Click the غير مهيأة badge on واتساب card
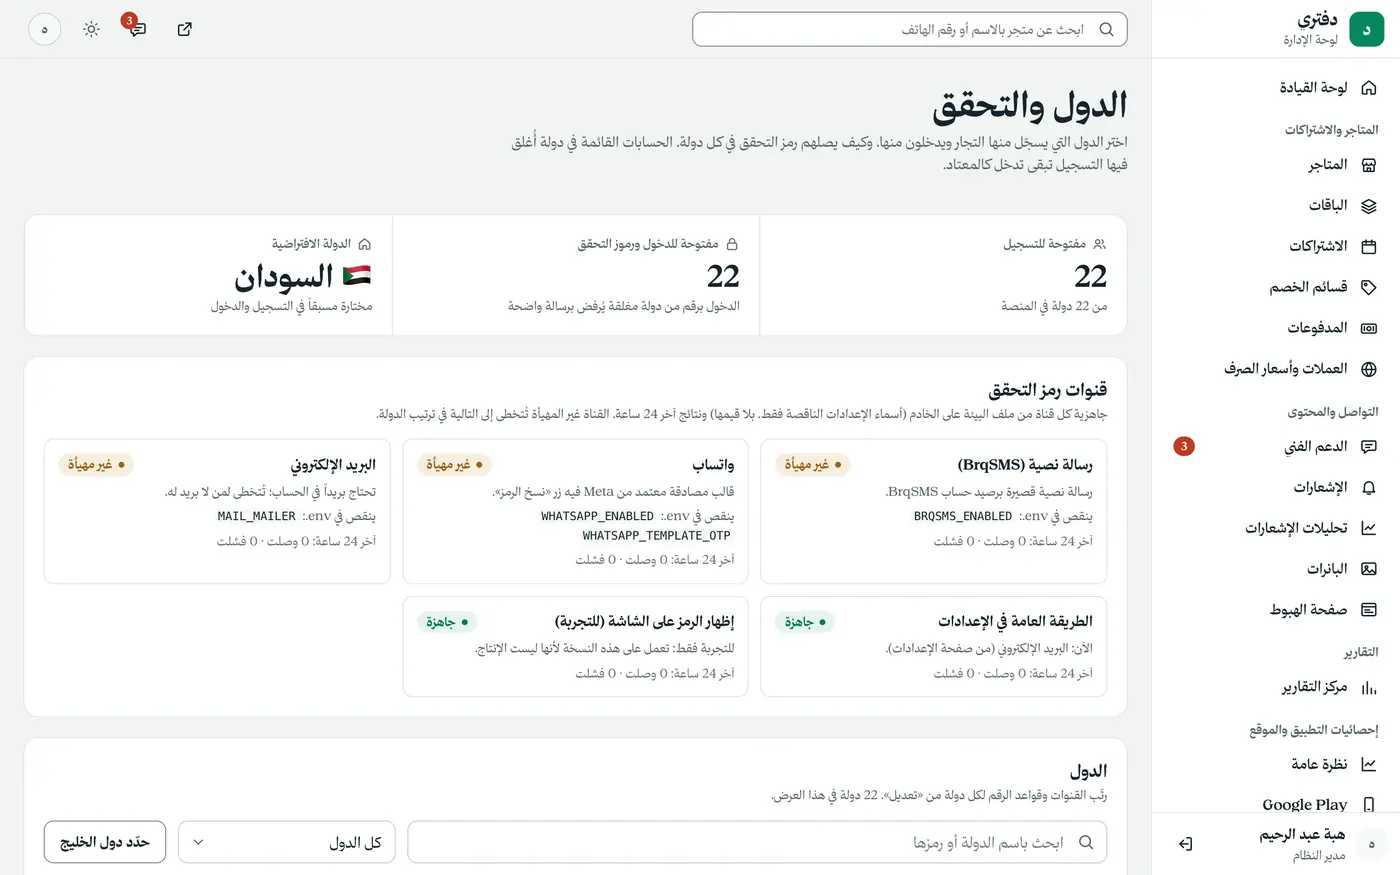This screenshot has width=1400, height=875. pos(454,465)
